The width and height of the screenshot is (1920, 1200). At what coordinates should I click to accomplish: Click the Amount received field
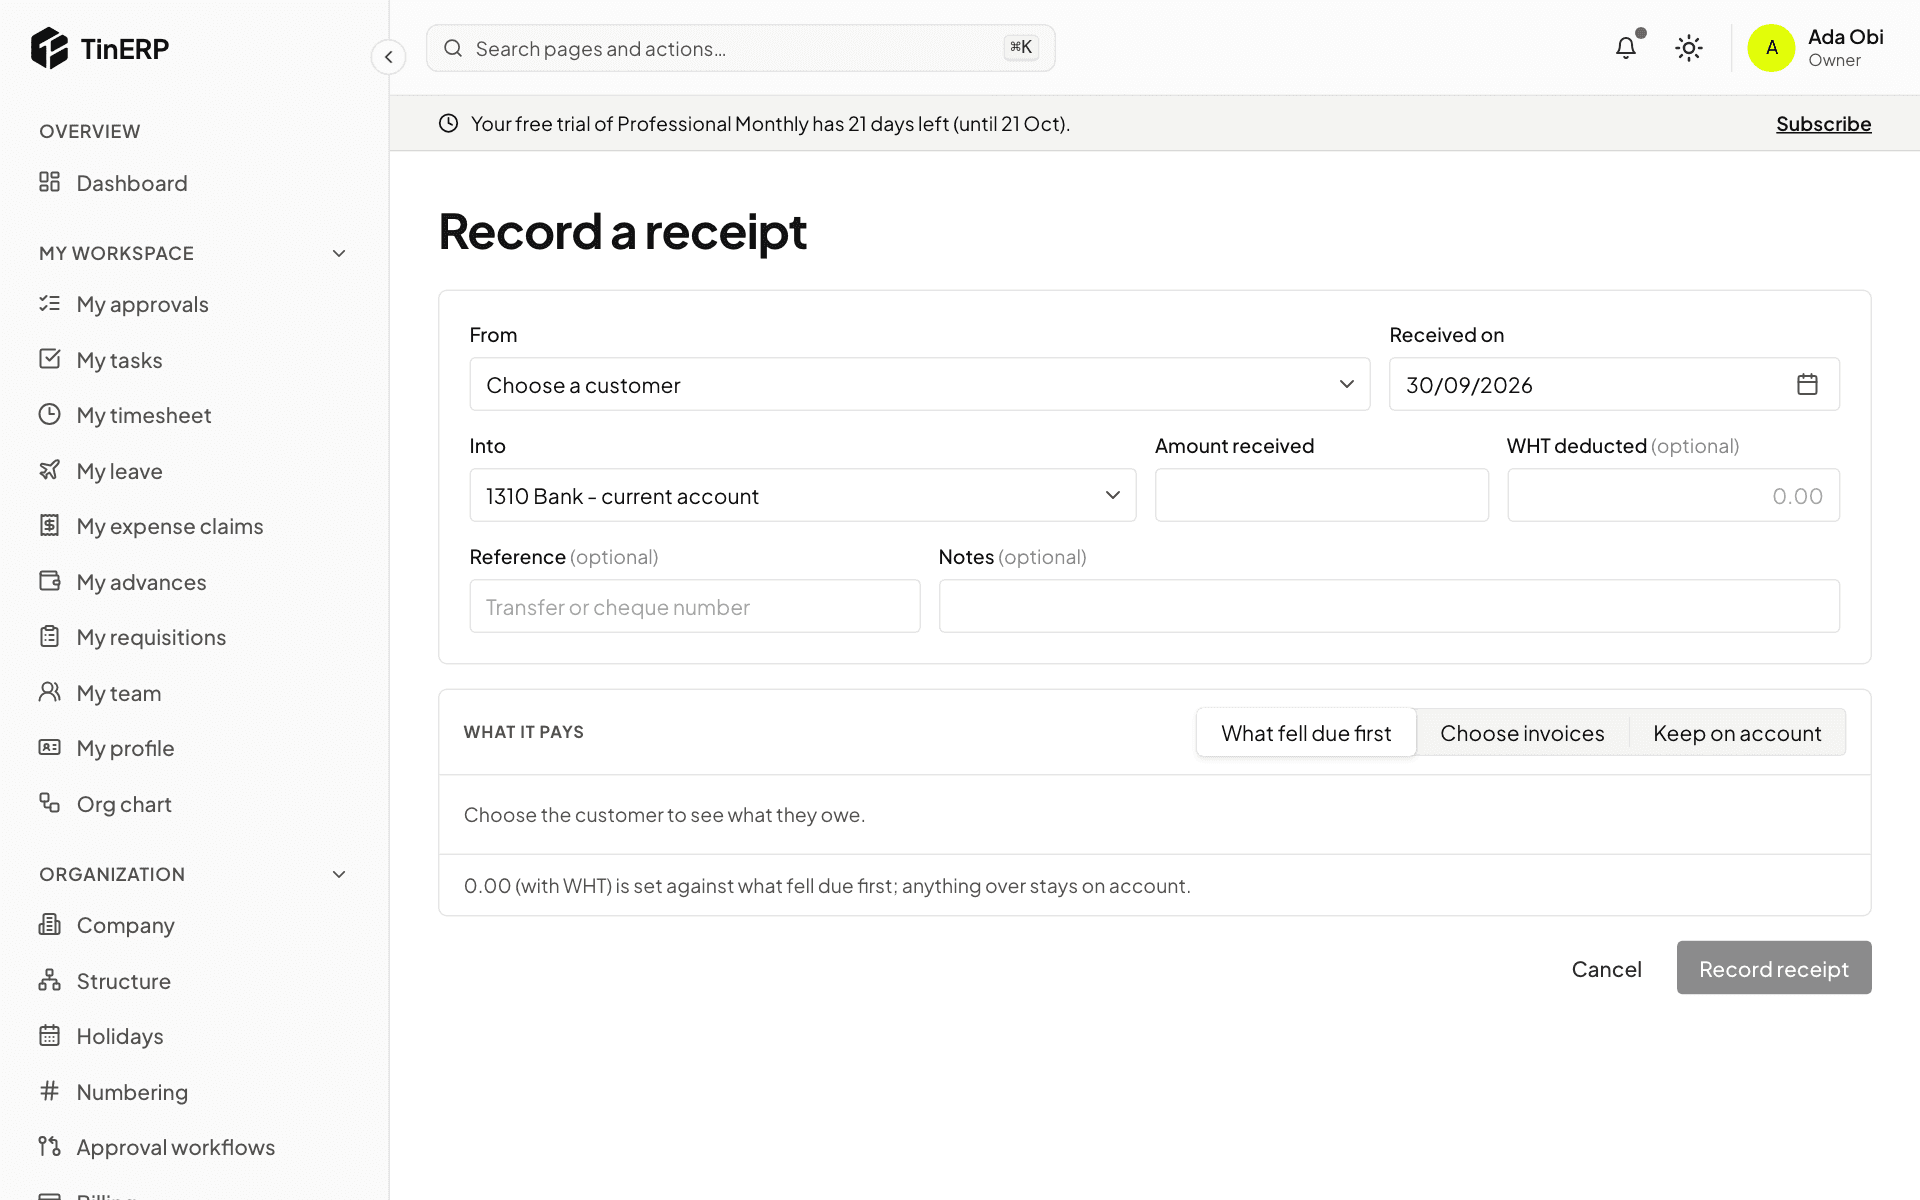point(1321,495)
